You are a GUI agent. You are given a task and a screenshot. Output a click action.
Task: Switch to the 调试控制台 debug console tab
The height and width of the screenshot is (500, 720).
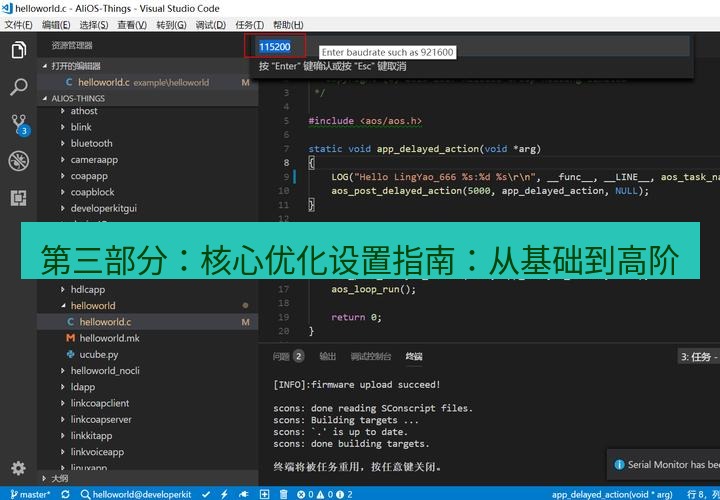[x=371, y=356]
